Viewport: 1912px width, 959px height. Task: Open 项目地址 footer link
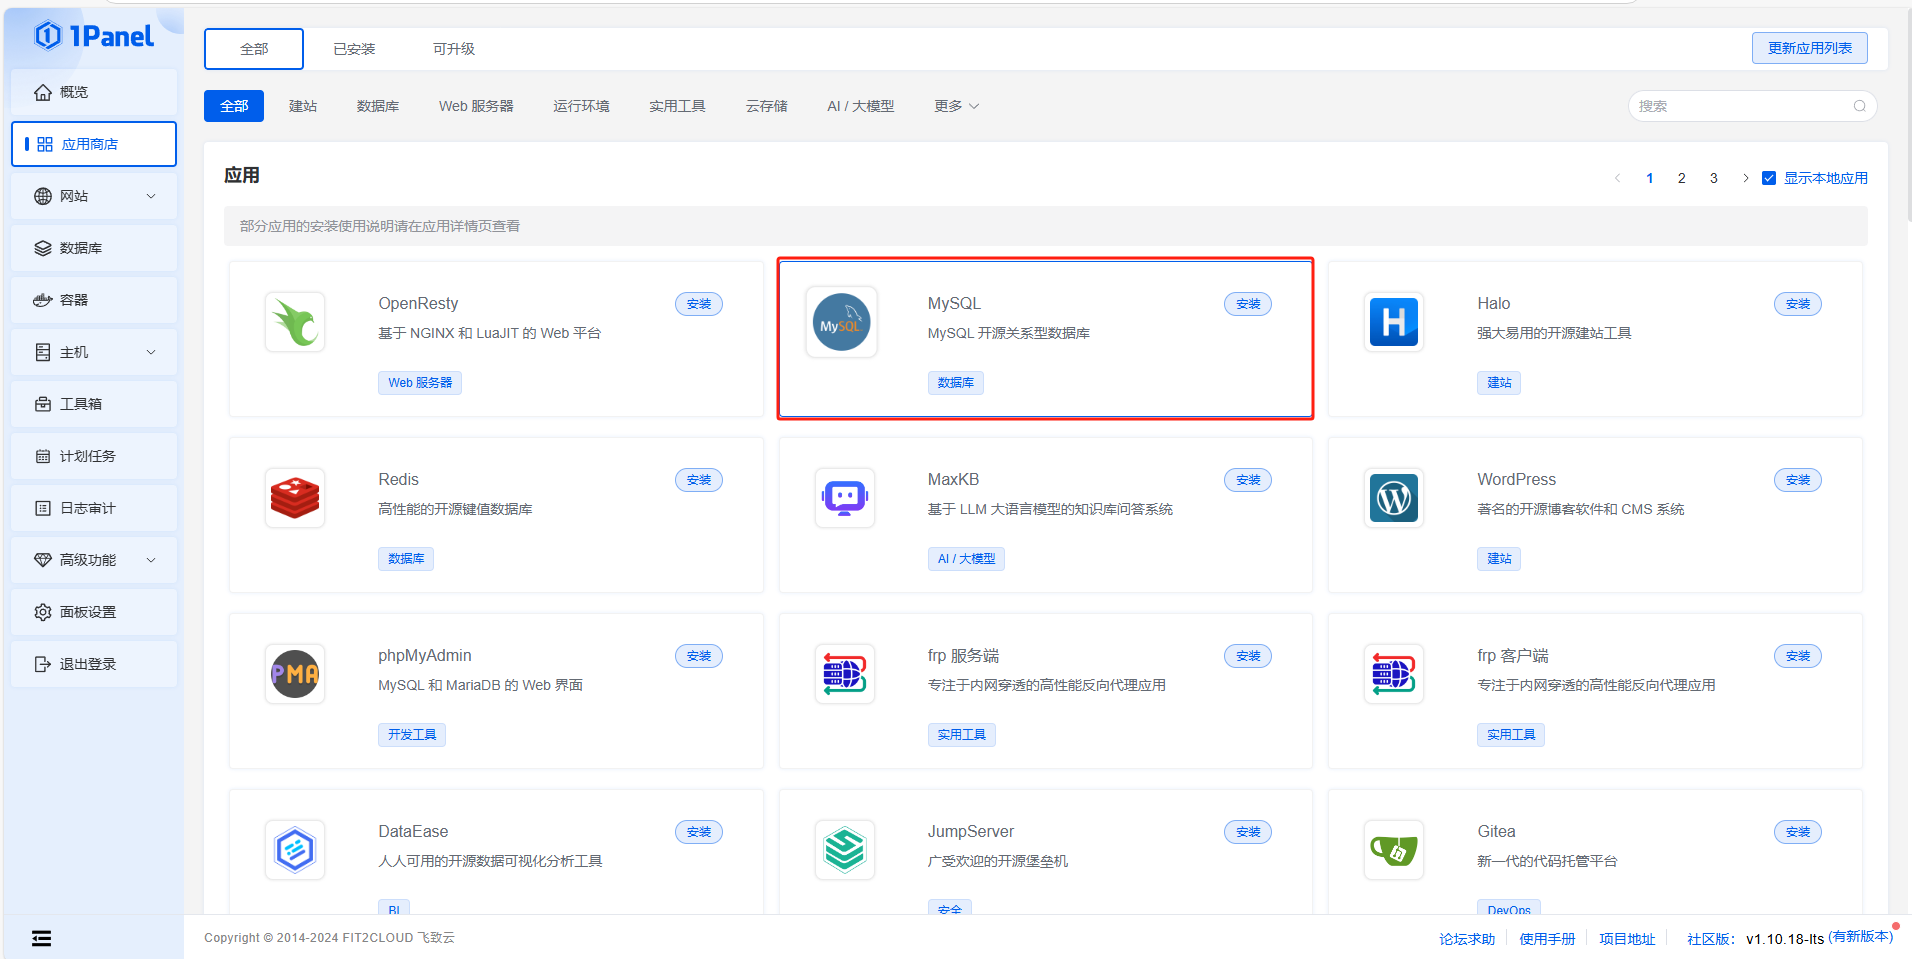1627,939
